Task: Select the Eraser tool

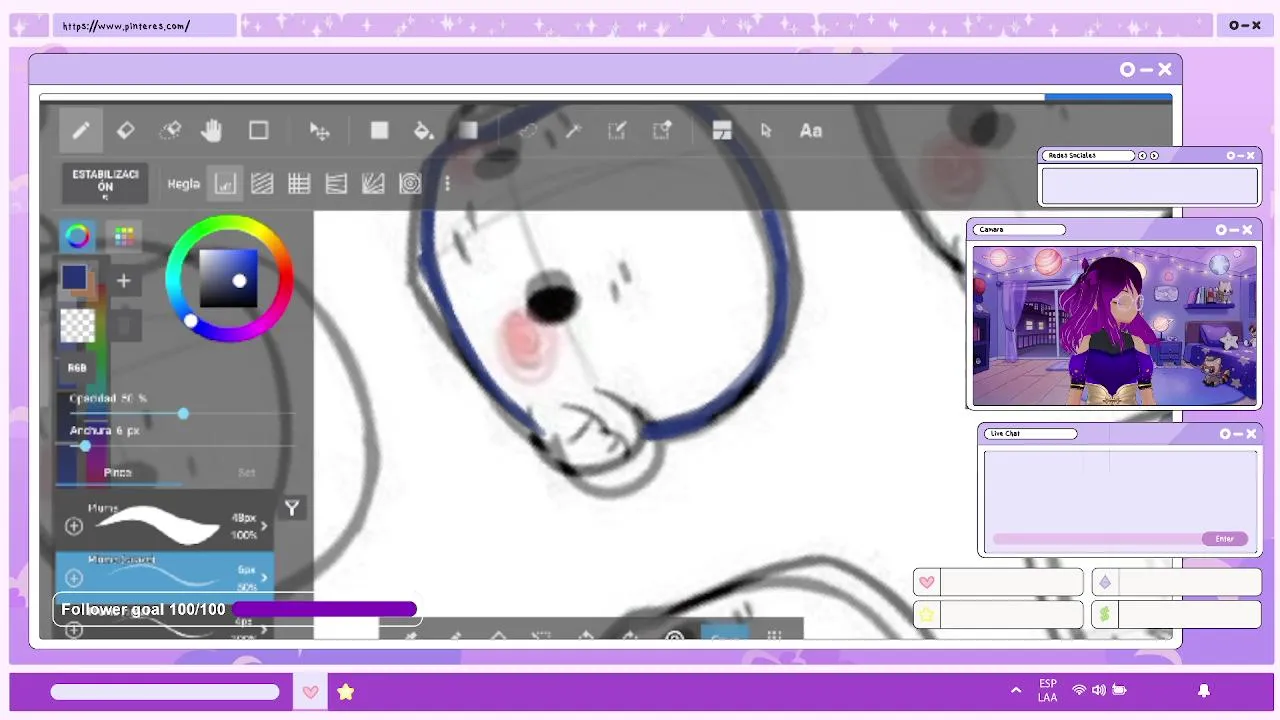Action: click(x=125, y=130)
